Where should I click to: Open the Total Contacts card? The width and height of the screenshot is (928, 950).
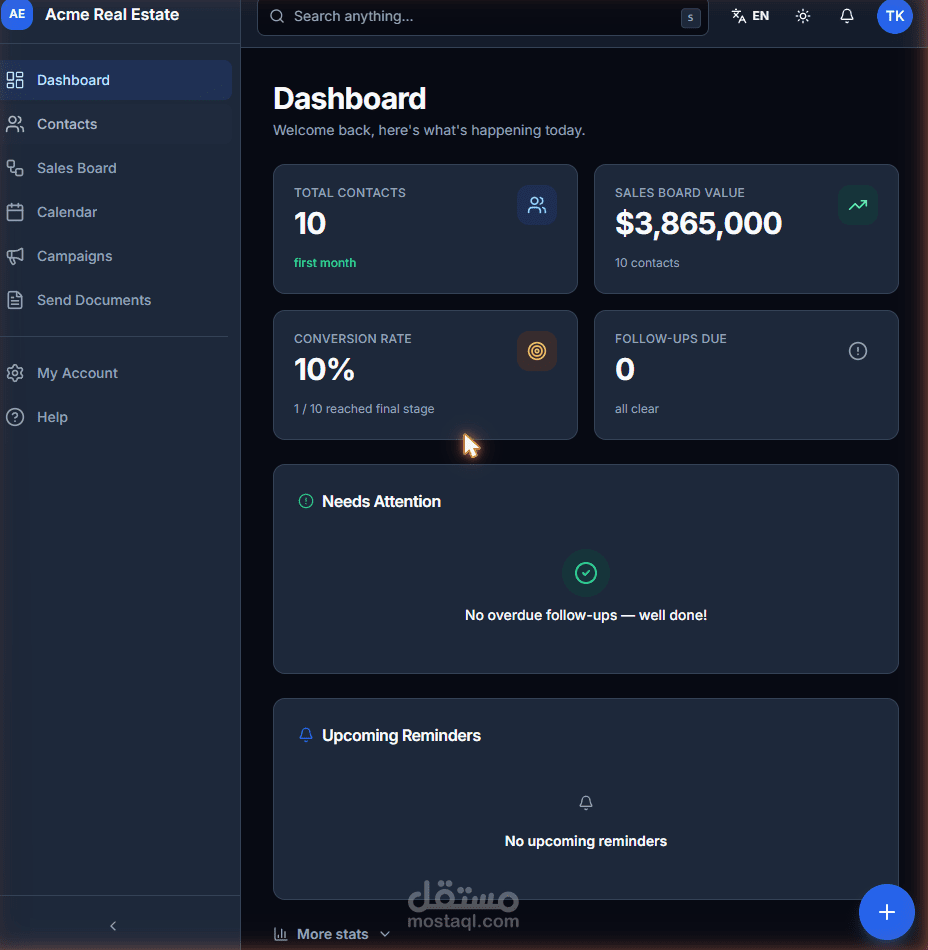(x=425, y=229)
